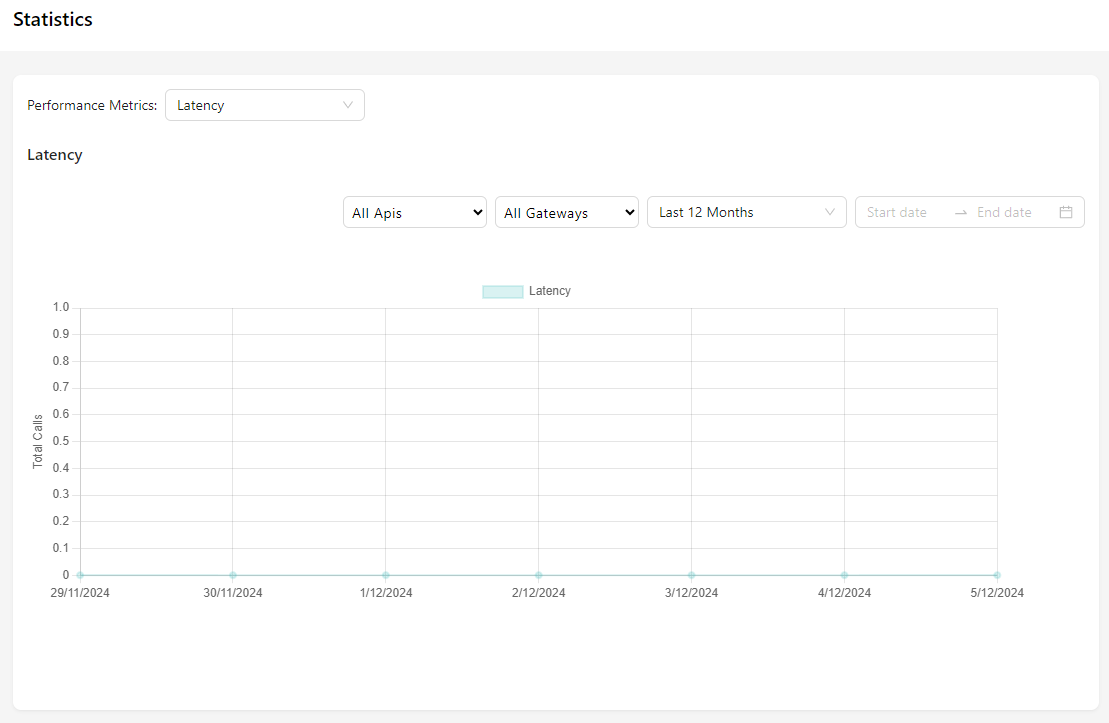Select the data point for 30/11/2024
Image resolution: width=1109 pixels, height=723 pixels.
(233, 575)
